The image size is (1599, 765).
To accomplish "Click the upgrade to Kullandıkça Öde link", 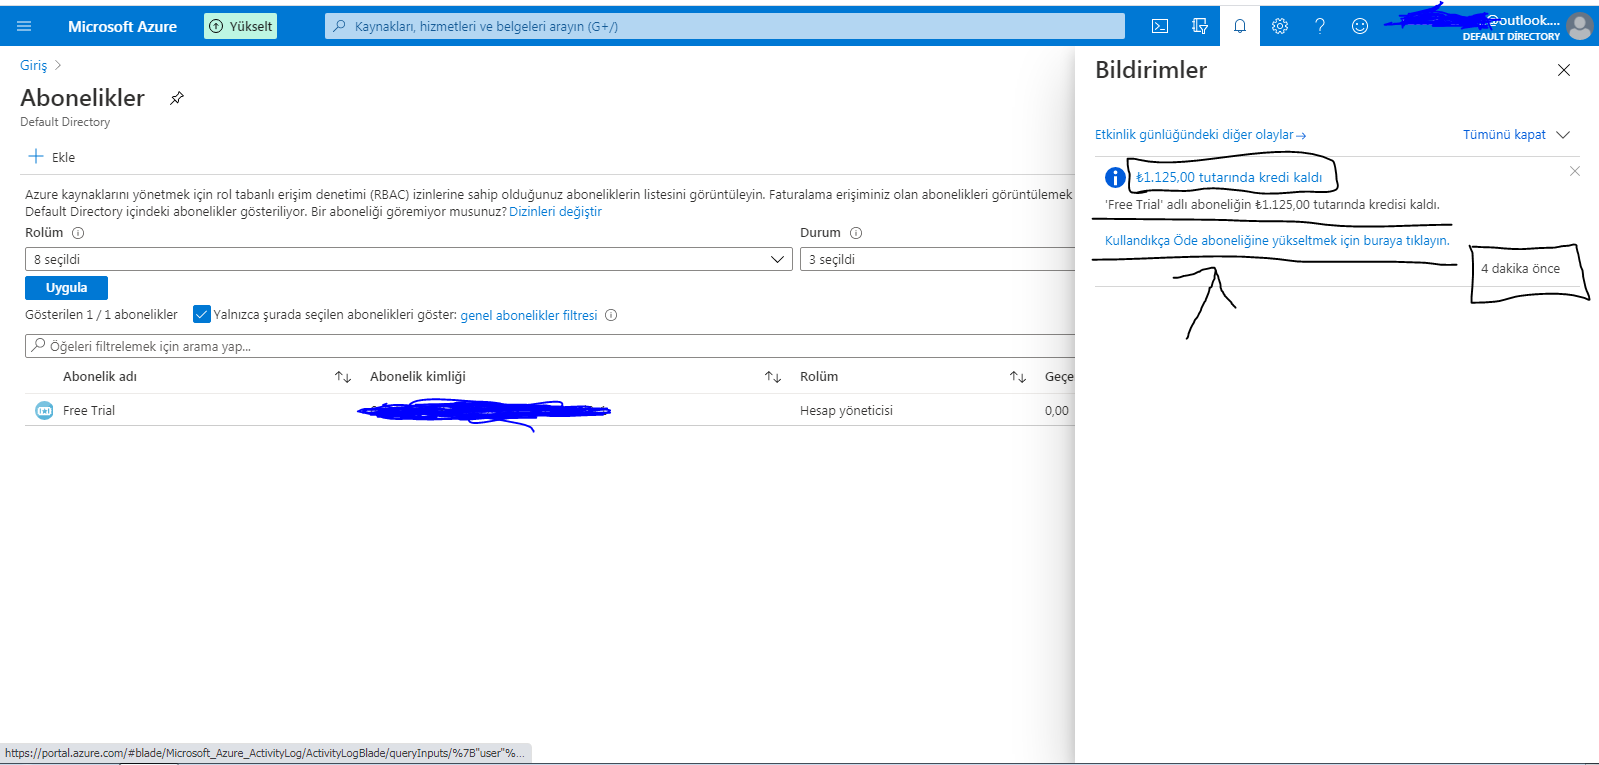I will (x=1277, y=240).
